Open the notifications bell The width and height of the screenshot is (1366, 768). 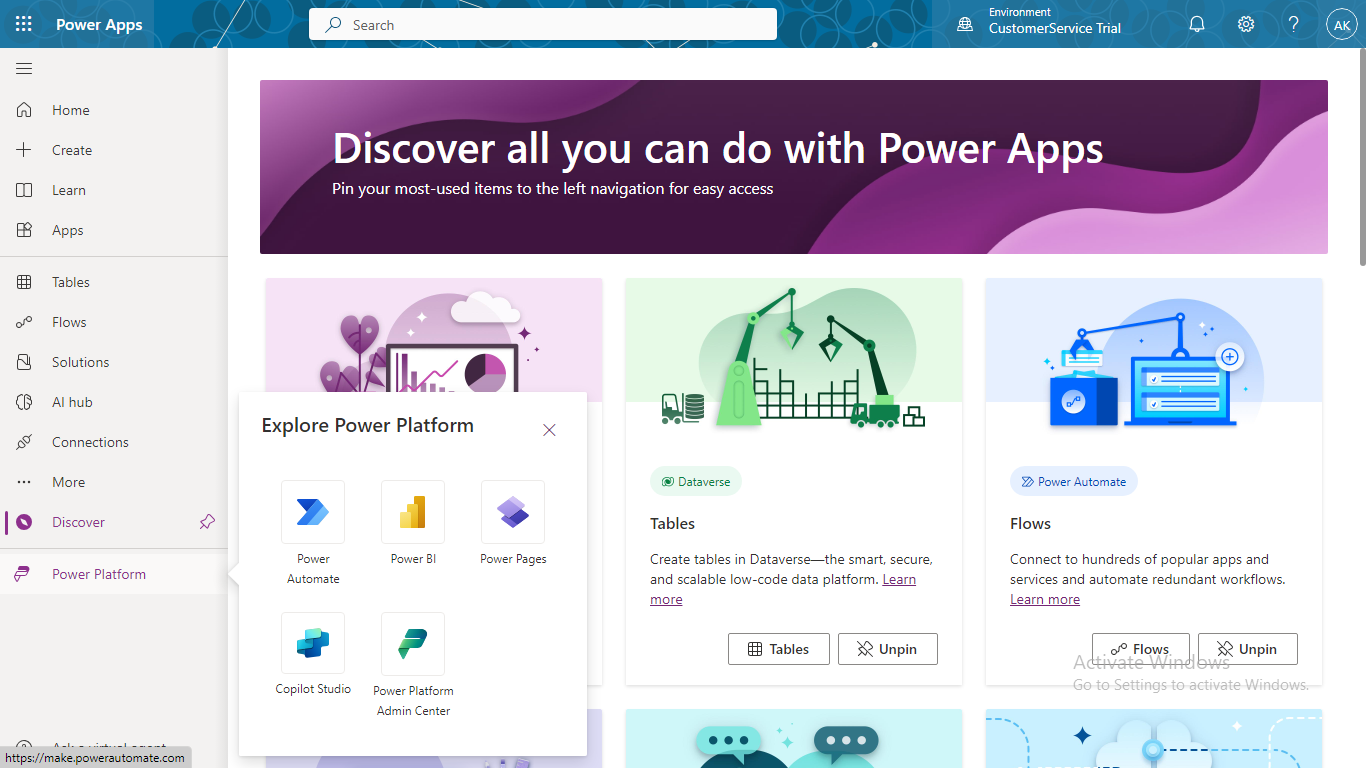point(1197,24)
